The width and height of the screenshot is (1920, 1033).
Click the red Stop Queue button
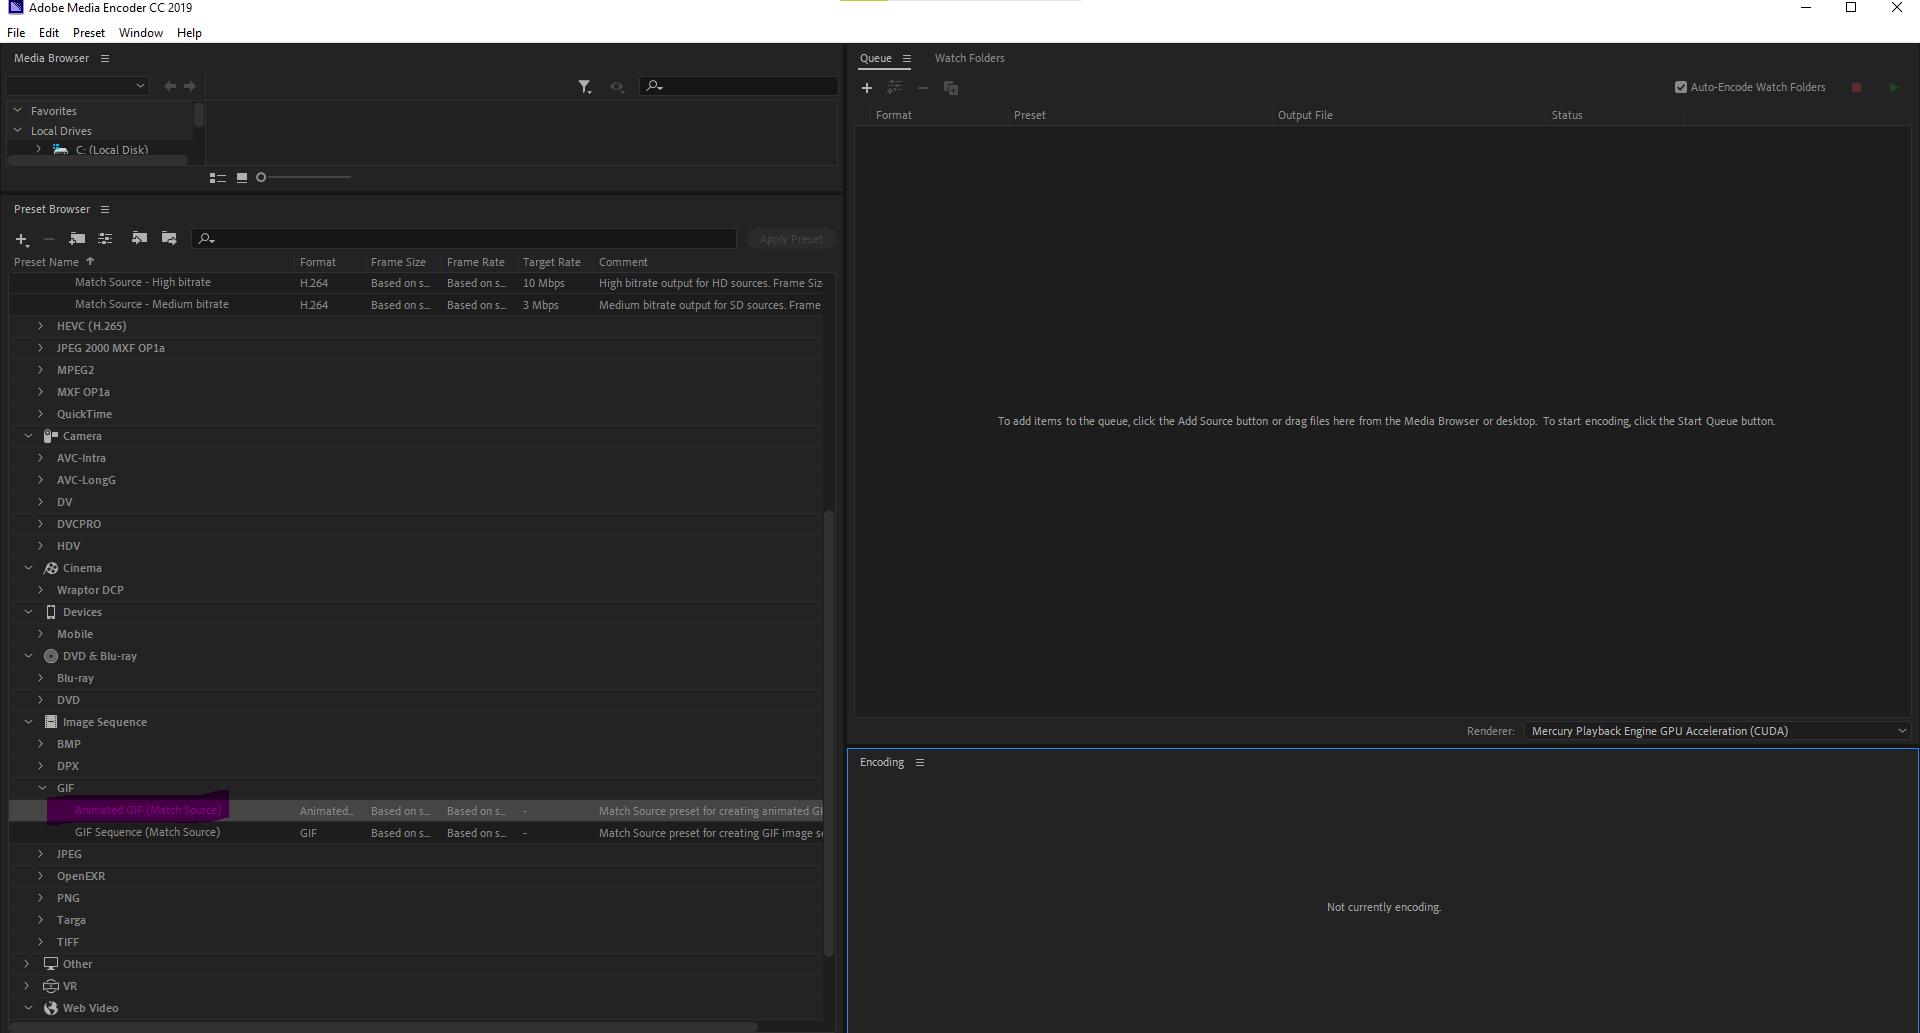click(x=1856, y=88)
